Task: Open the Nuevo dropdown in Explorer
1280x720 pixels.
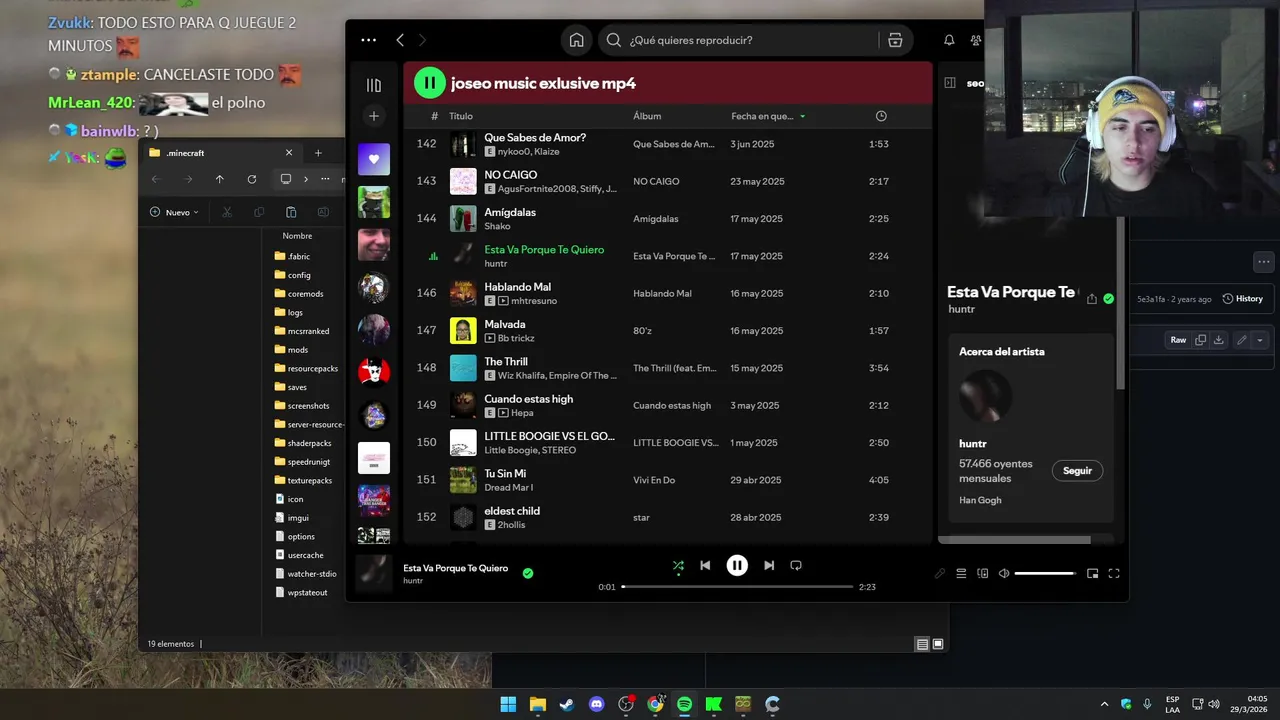Action: (174, 212)
